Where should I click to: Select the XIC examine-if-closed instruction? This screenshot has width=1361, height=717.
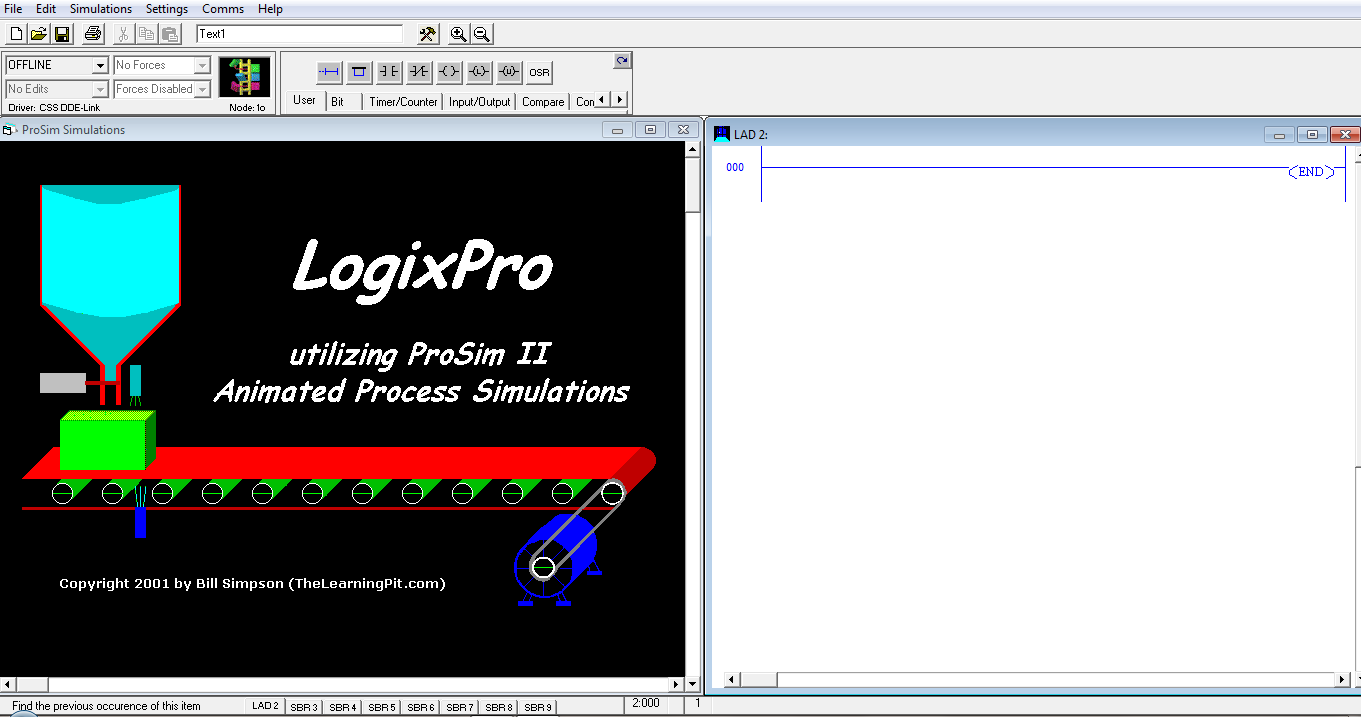(x=388, y=72)
